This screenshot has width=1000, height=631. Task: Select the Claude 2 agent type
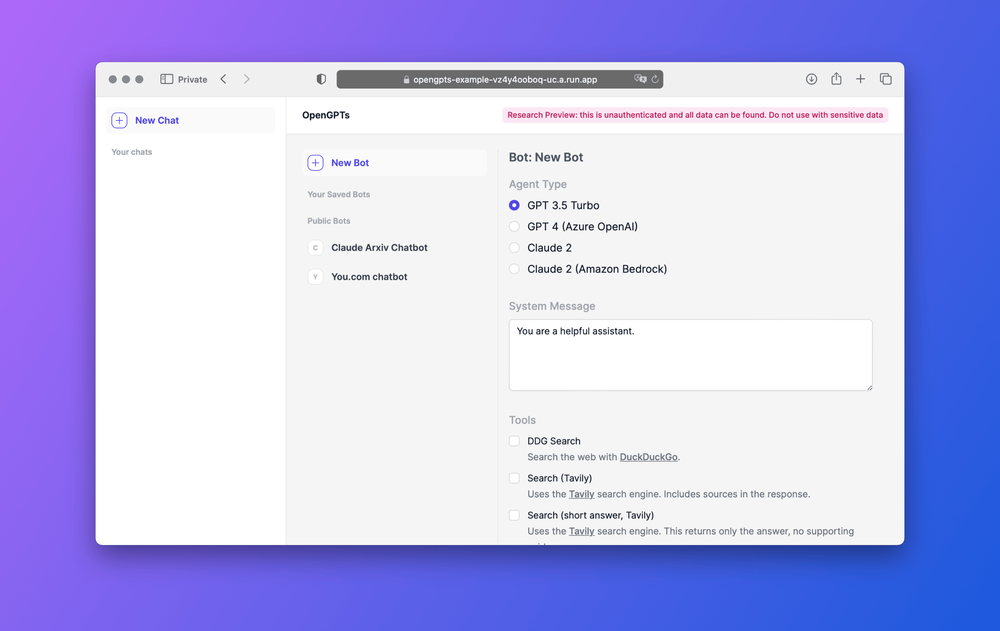pos(514,248)
